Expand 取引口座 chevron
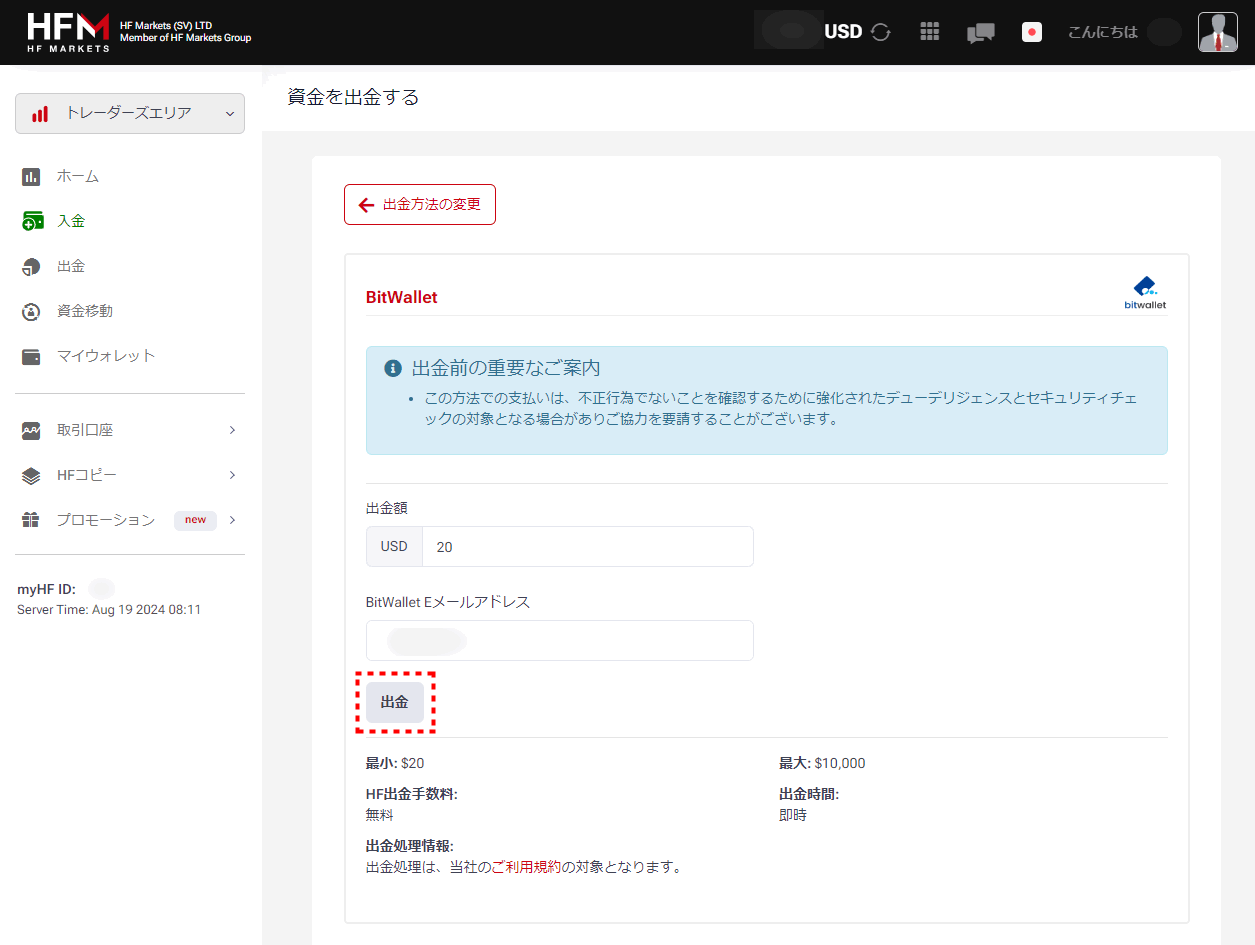1255x945 pixels. 232,430
